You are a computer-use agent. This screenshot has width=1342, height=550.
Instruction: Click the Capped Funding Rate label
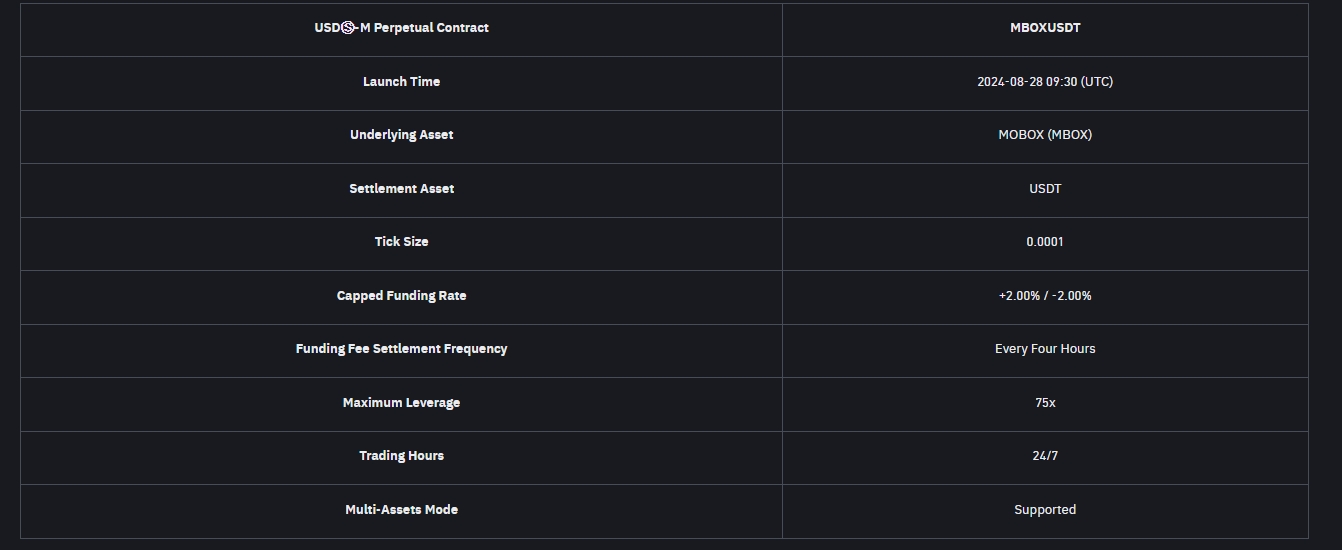click(401, 296)
